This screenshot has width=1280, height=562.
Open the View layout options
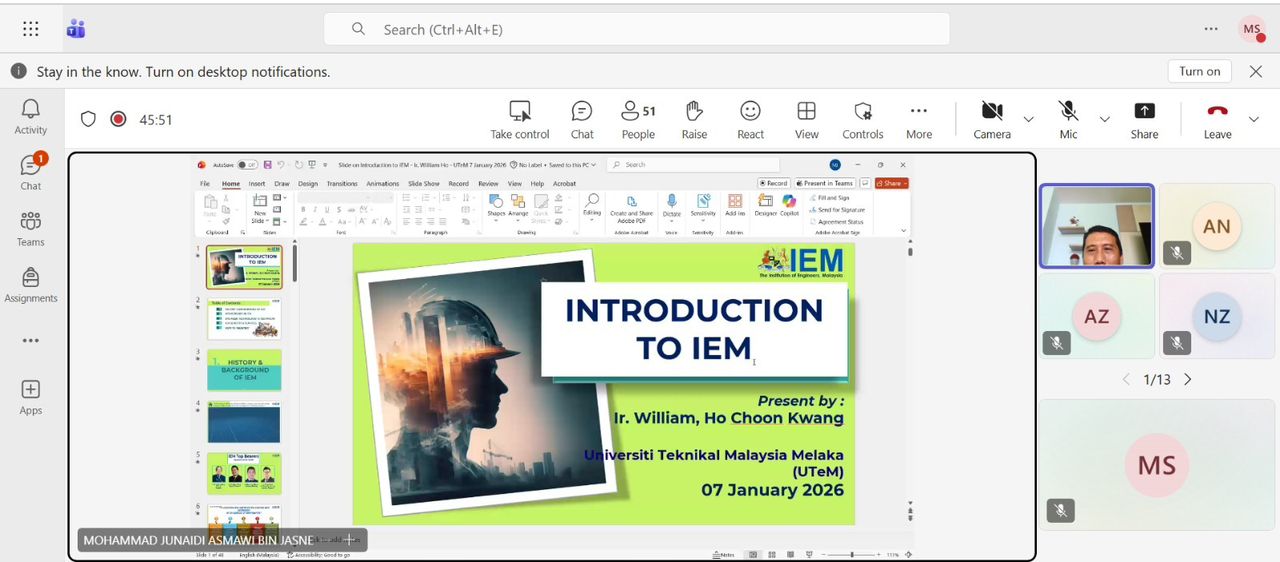[x=806, y=119]
